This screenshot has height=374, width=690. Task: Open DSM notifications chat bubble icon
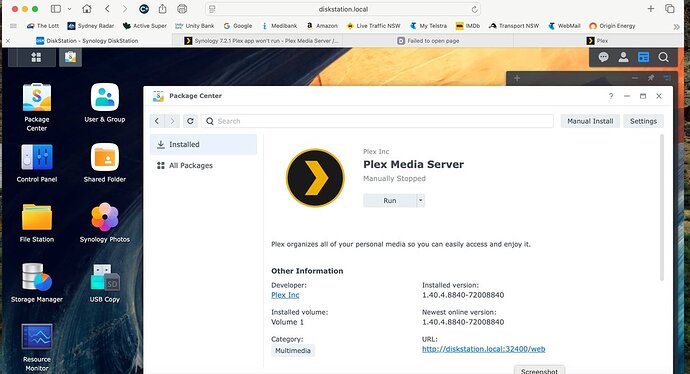pos(603,57)
